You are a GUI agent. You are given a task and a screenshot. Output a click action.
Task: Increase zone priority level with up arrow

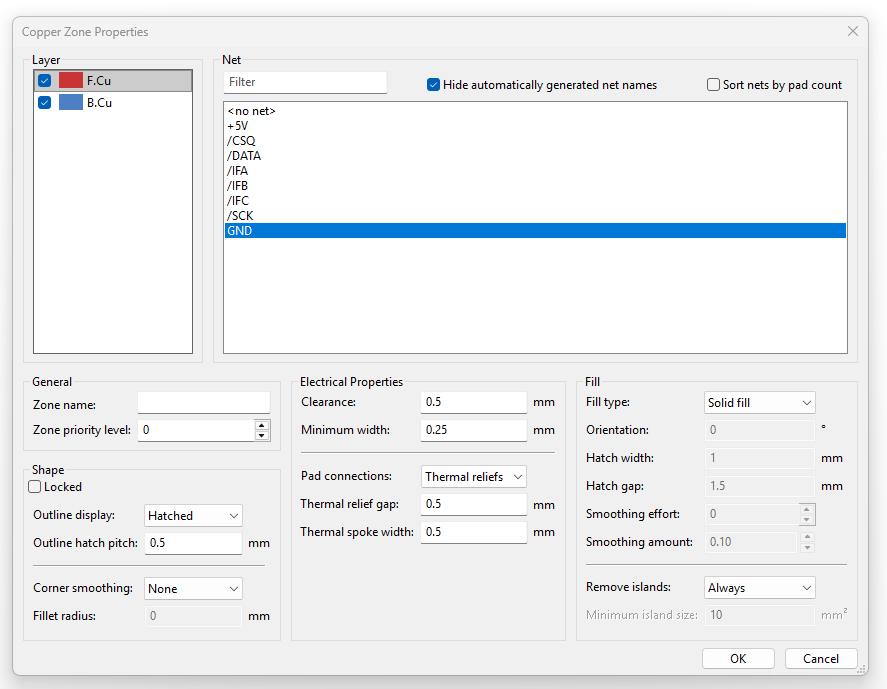point(262,425)
